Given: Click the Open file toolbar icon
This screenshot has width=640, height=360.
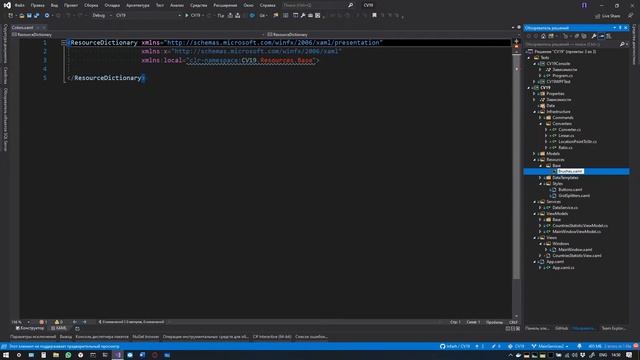Looking at the screenshot, I should click(22, 16).
